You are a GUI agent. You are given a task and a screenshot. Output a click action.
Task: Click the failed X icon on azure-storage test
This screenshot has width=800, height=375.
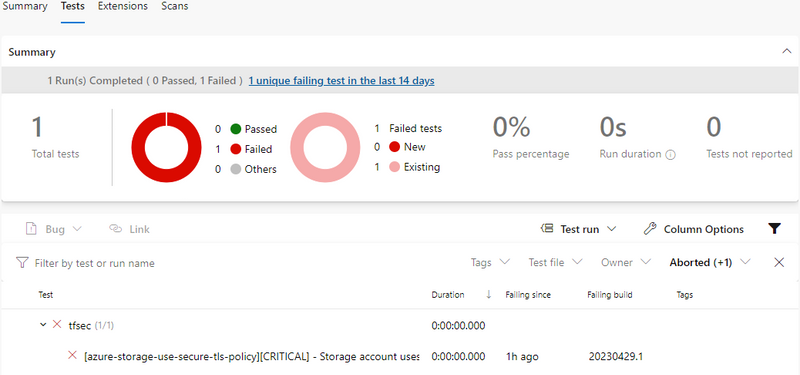click(72, 355)
